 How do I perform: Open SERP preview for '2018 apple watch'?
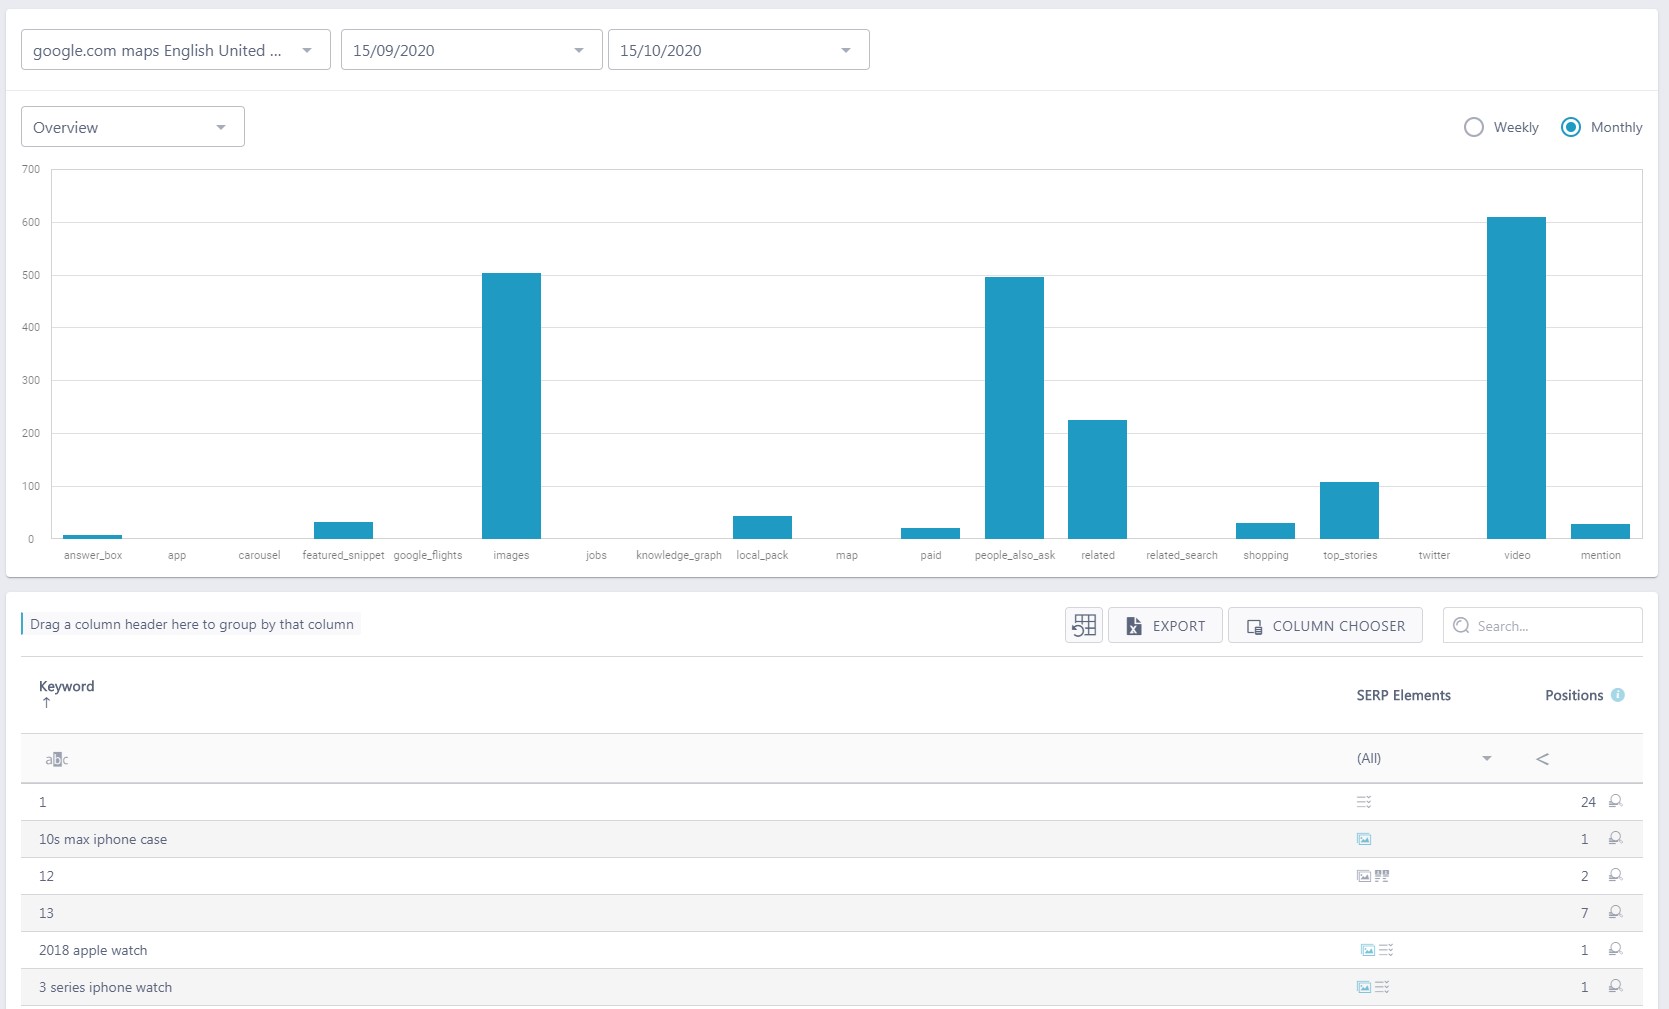pyautogui.click(x=1615, y=950)
